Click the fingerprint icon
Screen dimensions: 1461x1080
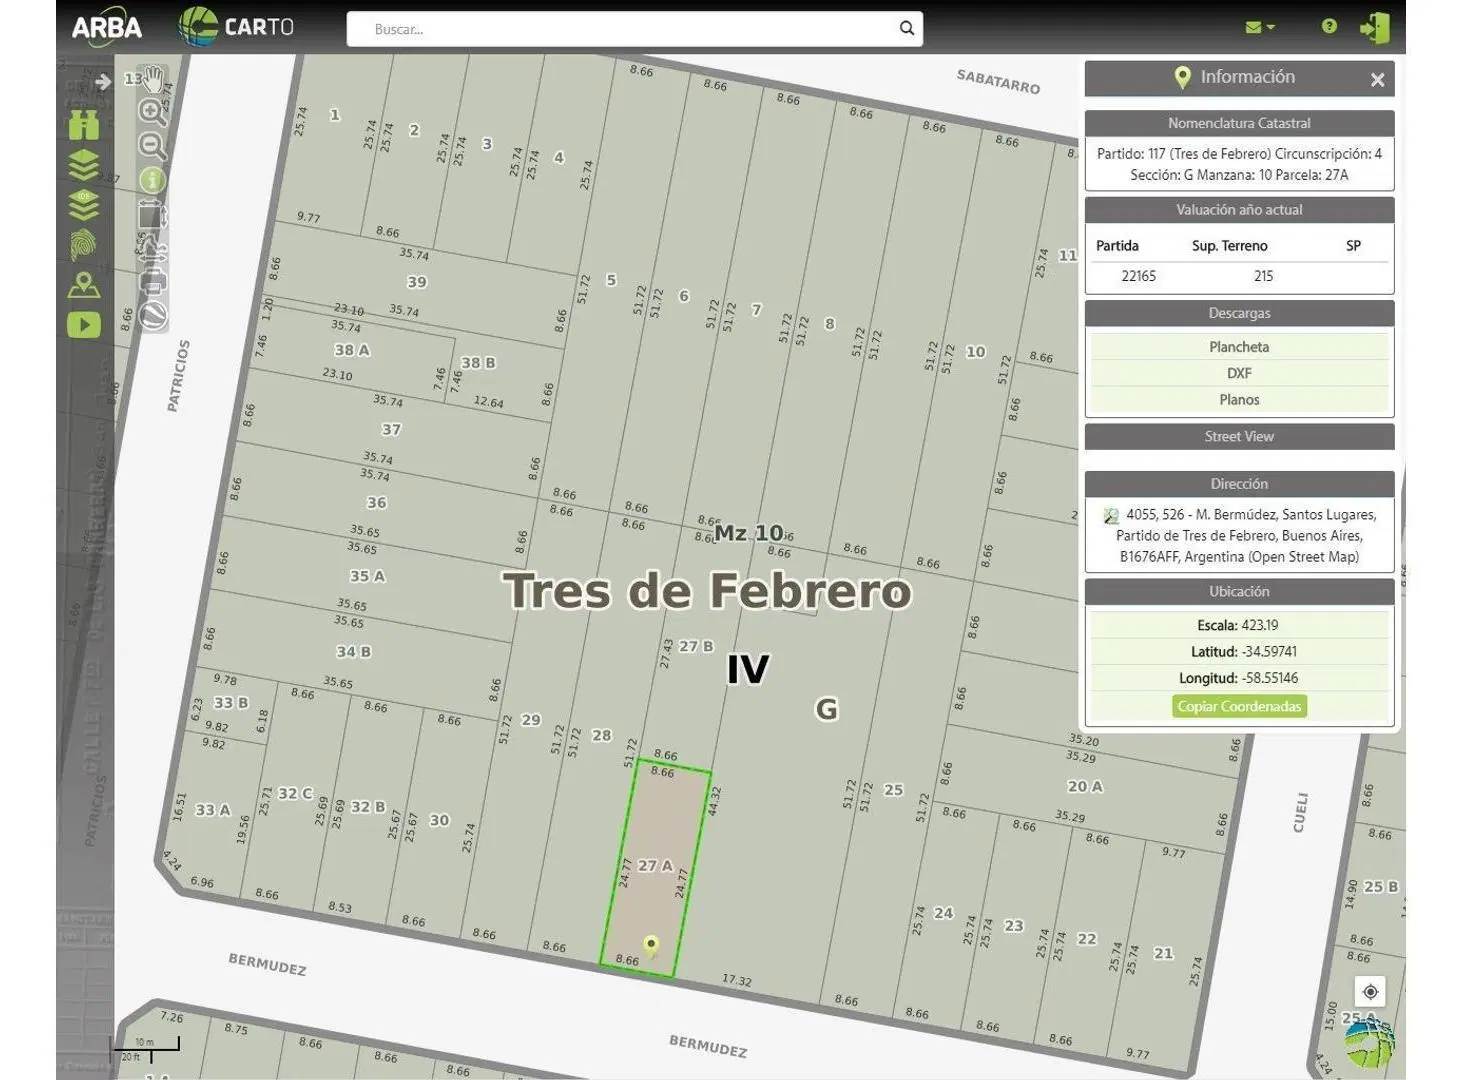click(84, 244)
